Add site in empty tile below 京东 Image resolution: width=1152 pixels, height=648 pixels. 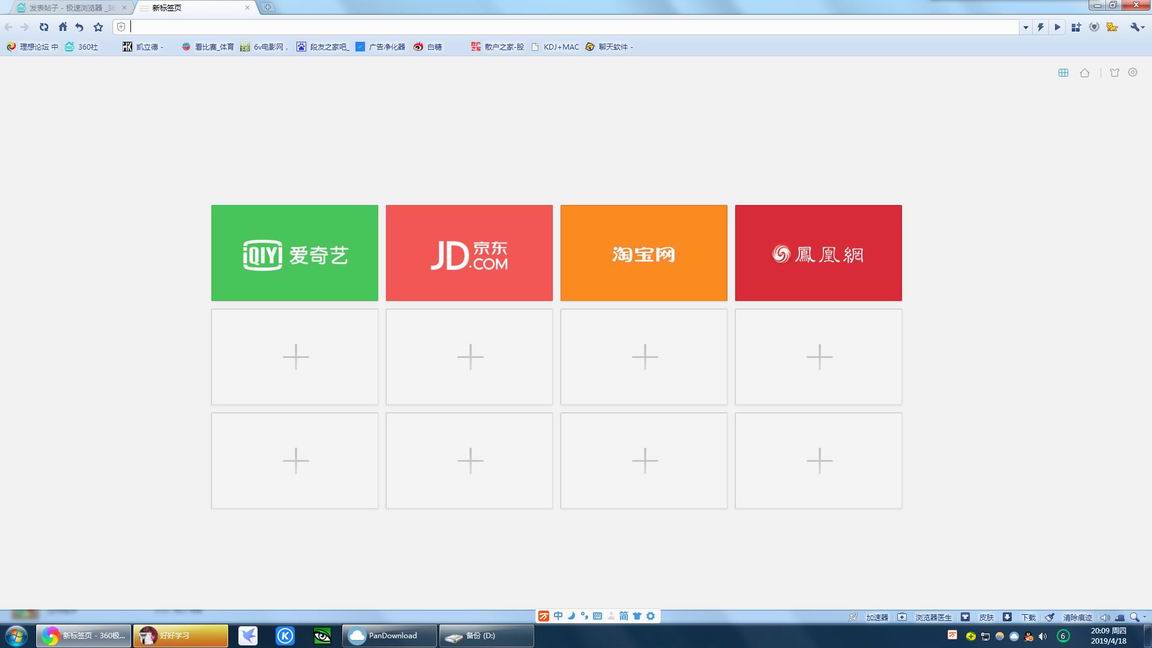[469, 357]
